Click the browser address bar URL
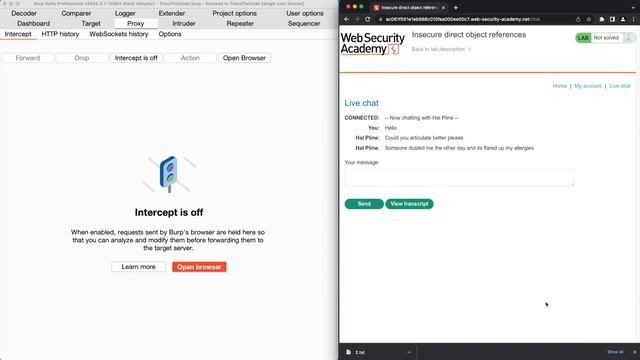Screen dimensions: 640x360 click(463, 19)
